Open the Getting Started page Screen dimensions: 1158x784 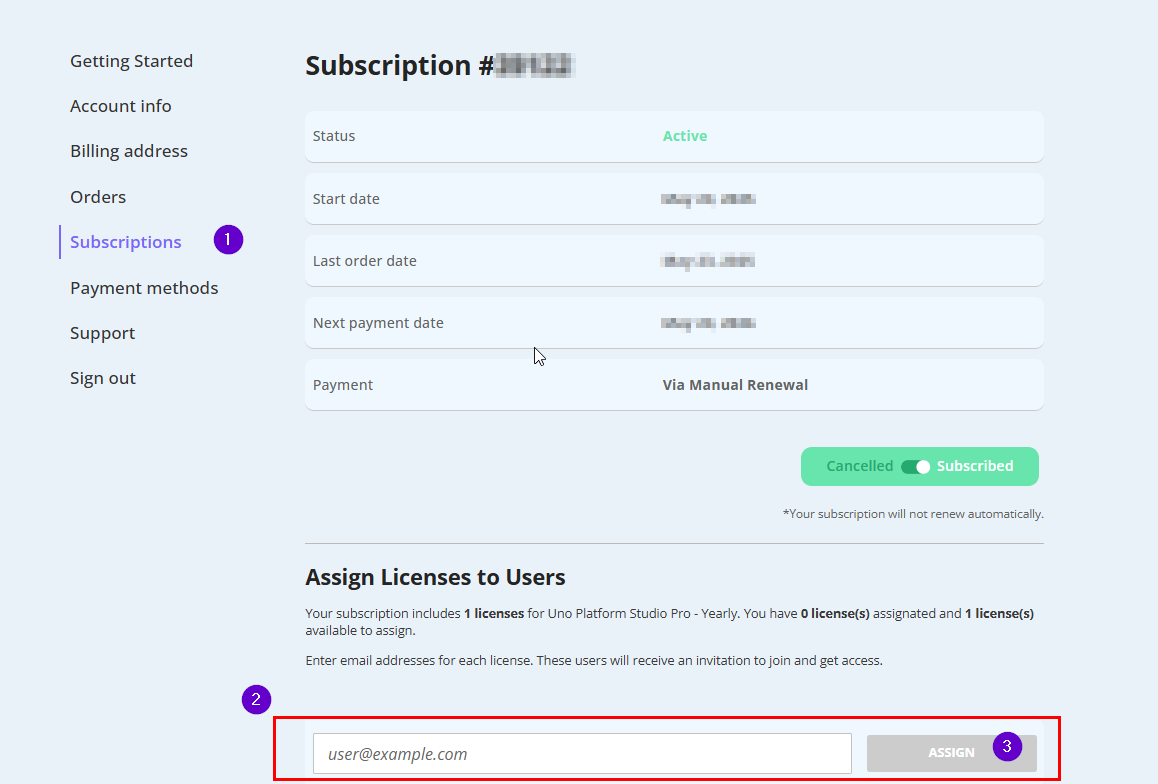131,61
